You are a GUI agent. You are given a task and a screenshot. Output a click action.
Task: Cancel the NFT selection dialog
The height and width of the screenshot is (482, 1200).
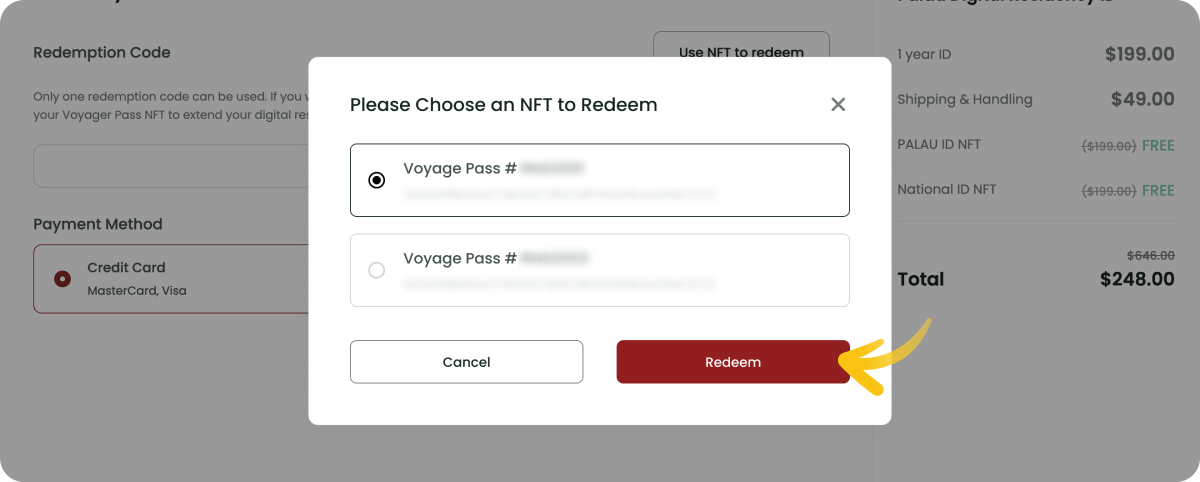pos(466,362)
